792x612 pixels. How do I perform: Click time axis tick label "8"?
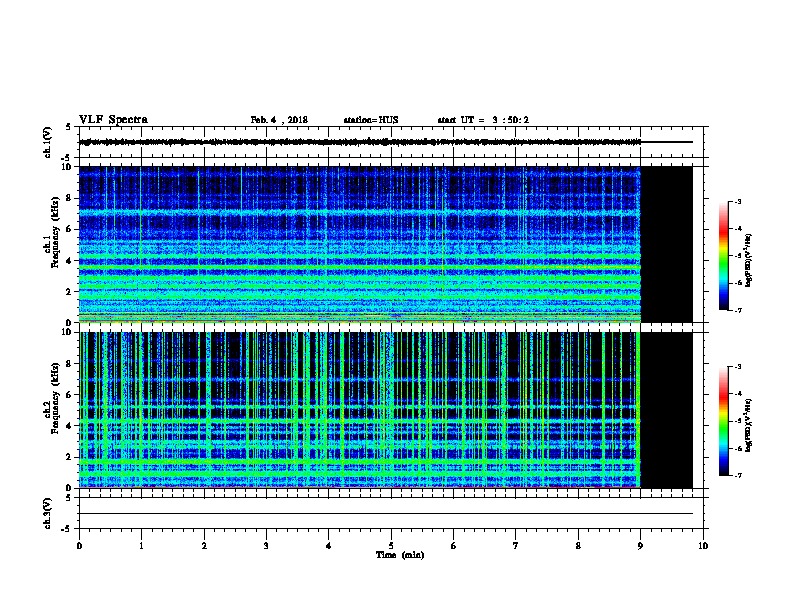[578, 546]
